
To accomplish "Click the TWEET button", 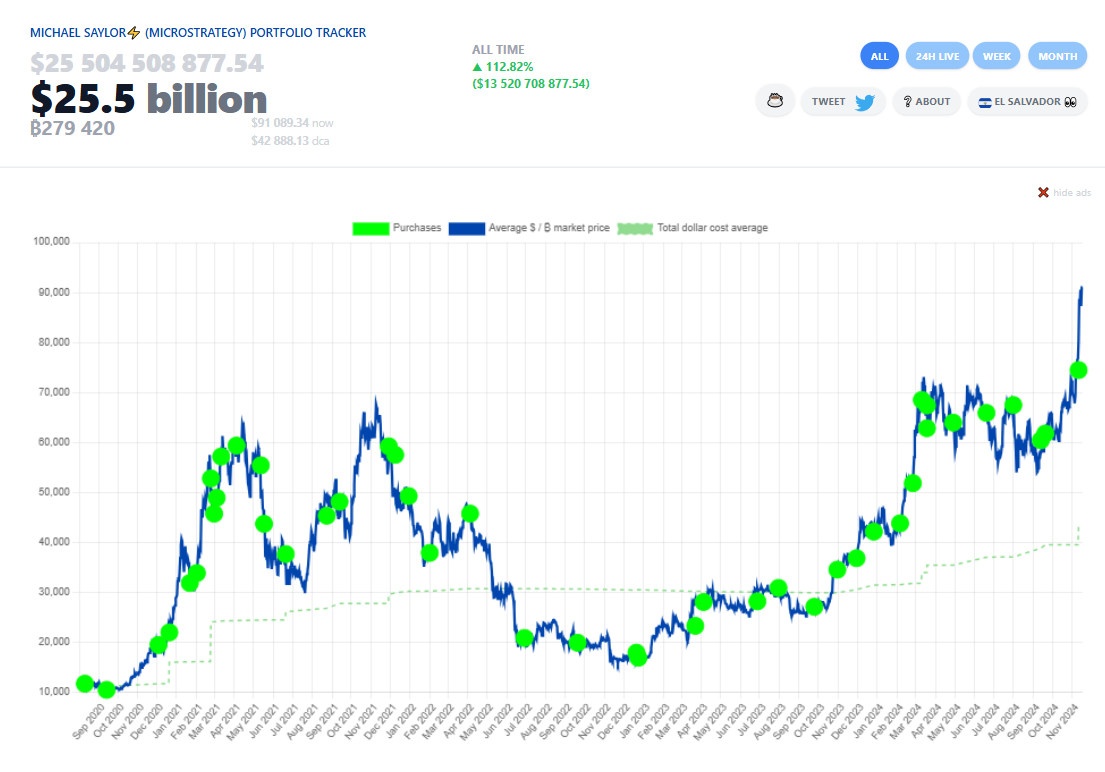I will point(843,101).
